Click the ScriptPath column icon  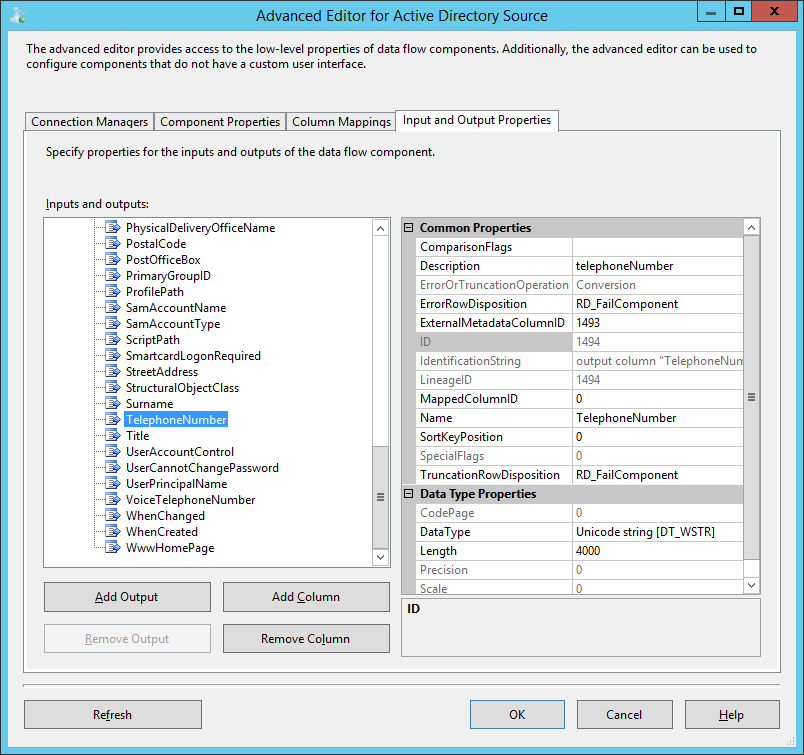coord(113,339)
